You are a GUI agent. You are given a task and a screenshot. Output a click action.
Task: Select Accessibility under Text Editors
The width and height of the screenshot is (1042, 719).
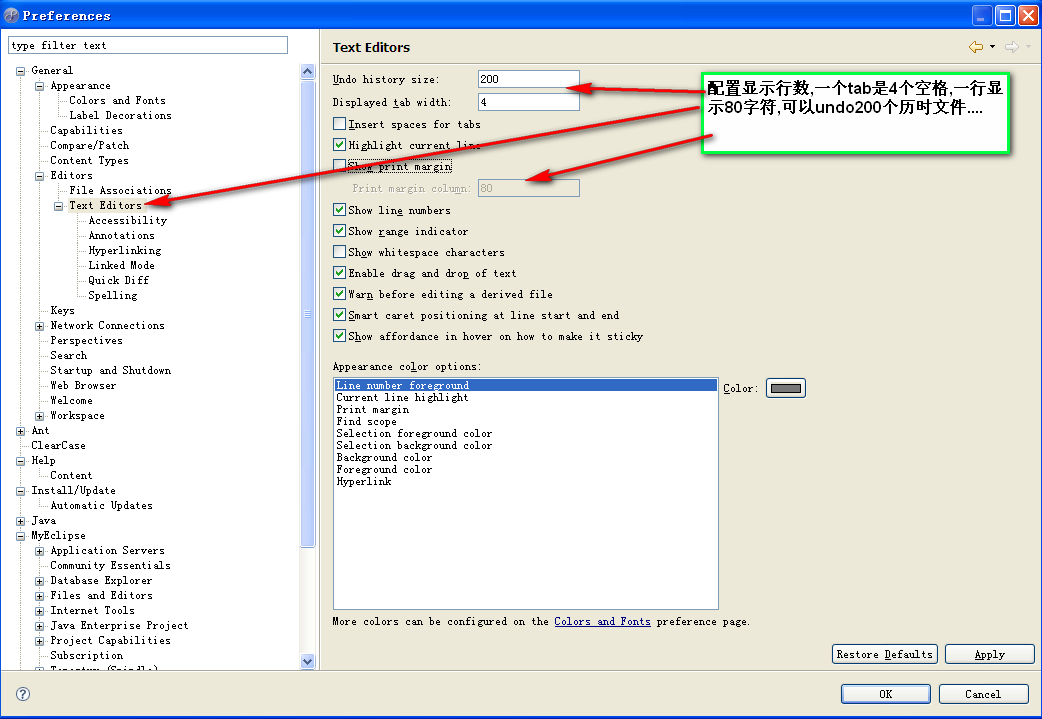[128, 221]
